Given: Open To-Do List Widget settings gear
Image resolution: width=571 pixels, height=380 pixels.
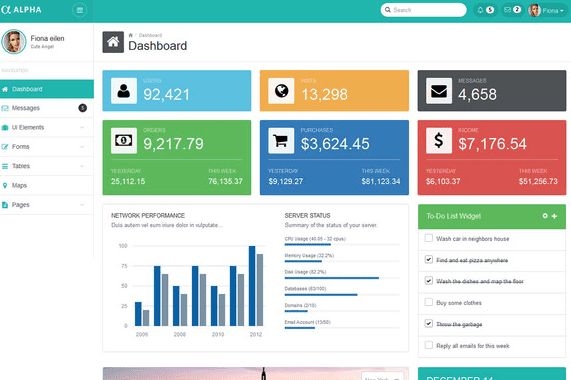Looking at the screenshot, I should (545, 216).
